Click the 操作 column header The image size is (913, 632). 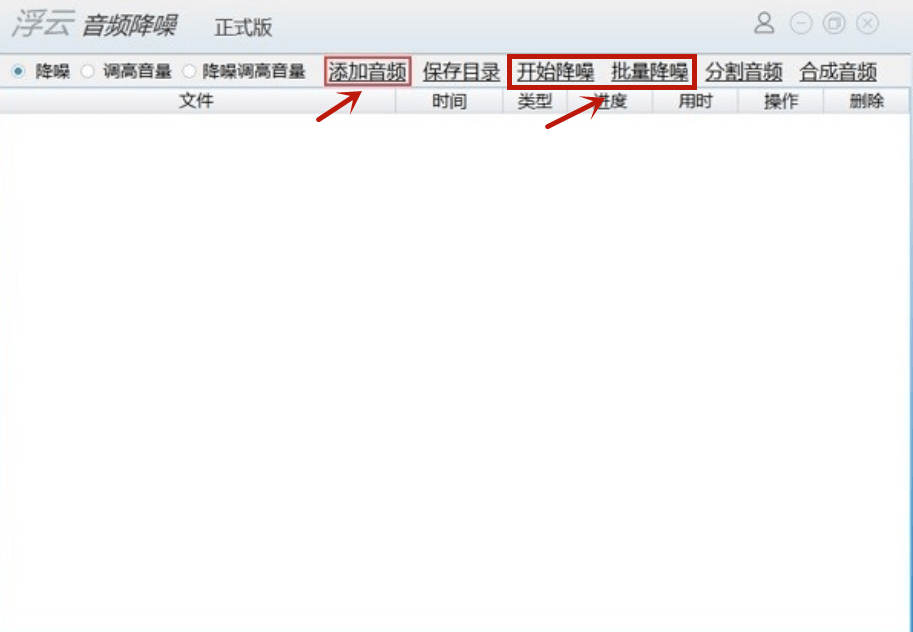coord(780,101)
